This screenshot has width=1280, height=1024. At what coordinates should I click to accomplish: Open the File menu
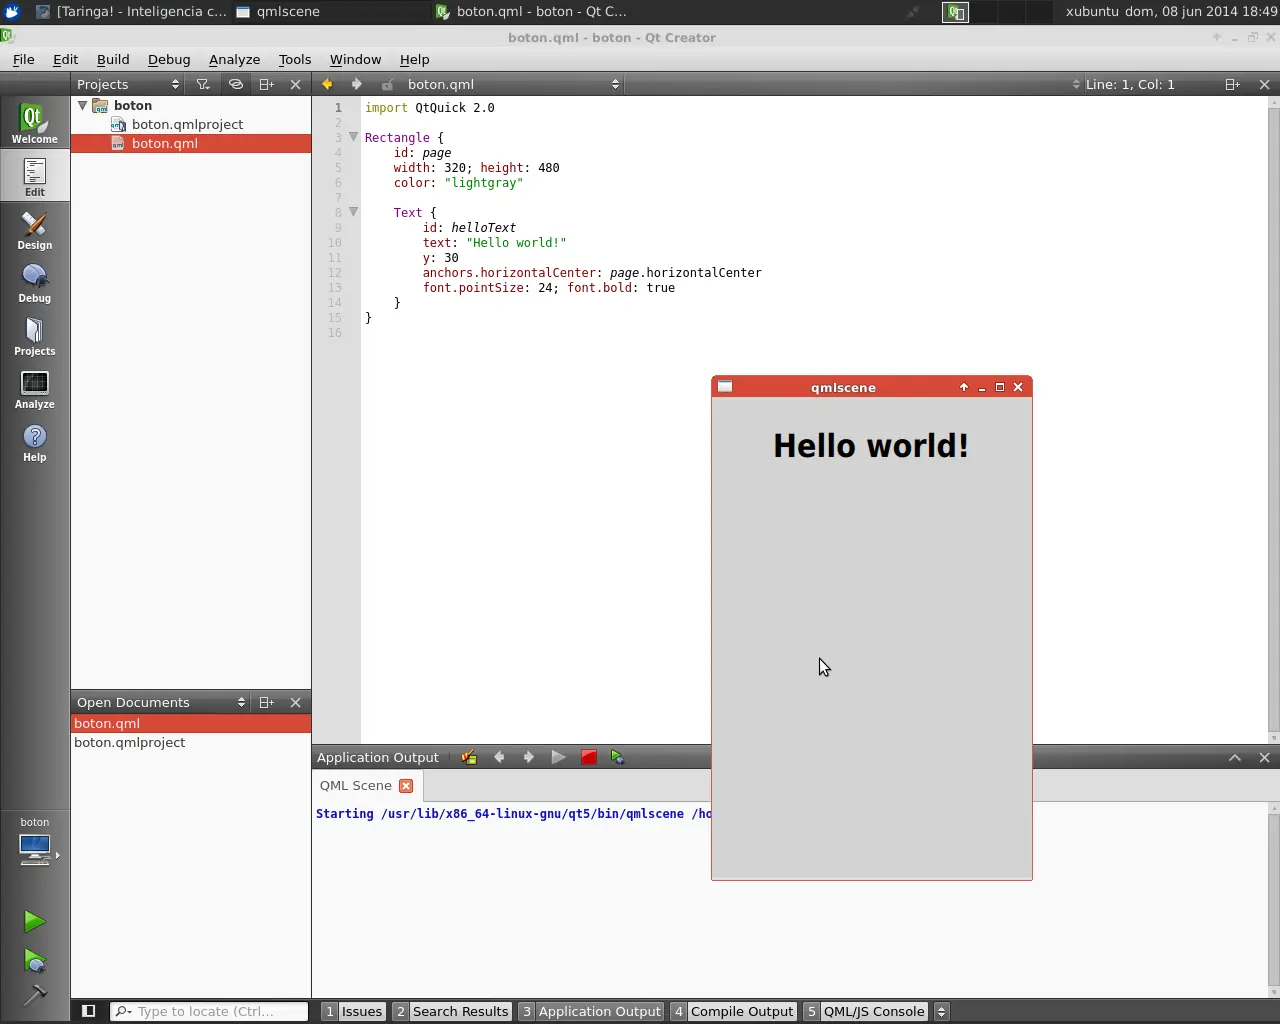[24, 60]
